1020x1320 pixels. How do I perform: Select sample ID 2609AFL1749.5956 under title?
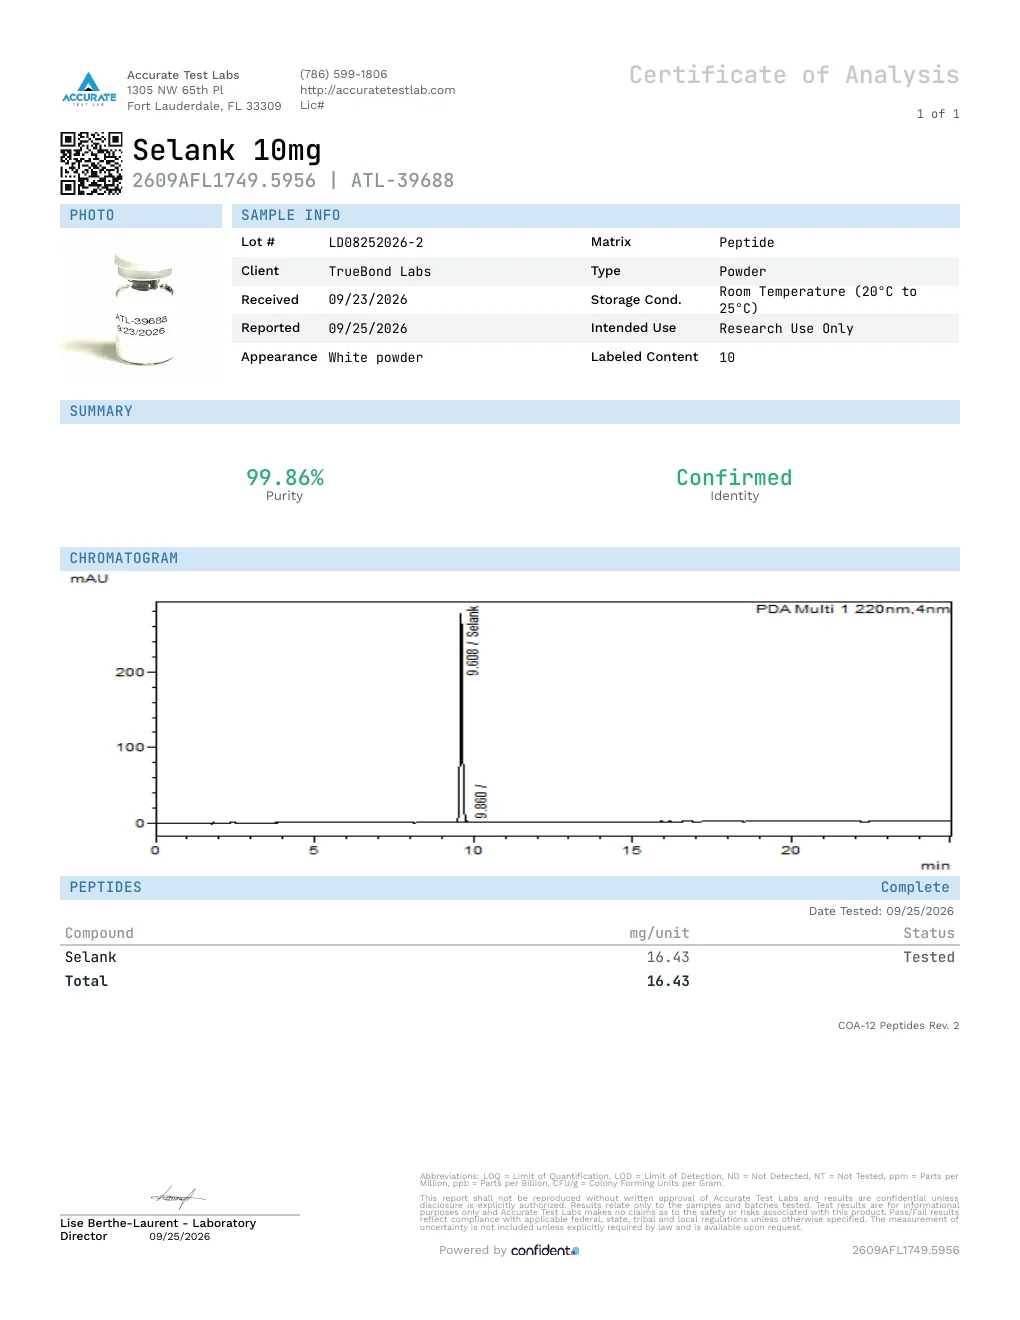[224, 181]
